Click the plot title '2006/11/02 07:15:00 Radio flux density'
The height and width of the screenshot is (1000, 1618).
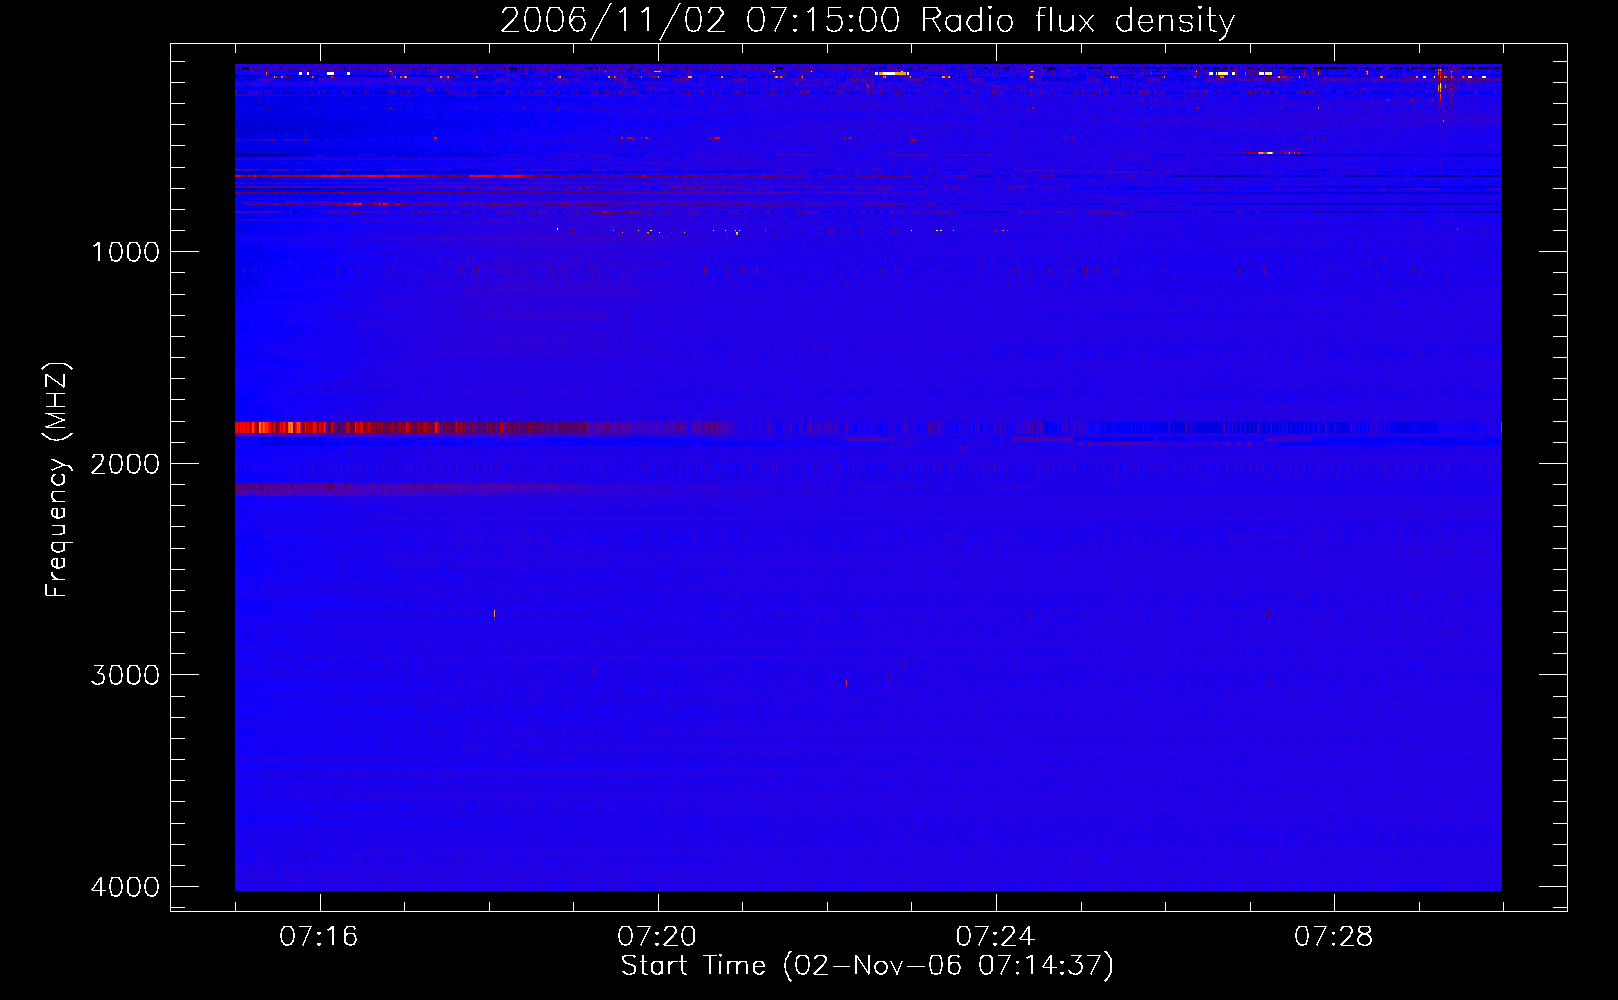(867, 20)
